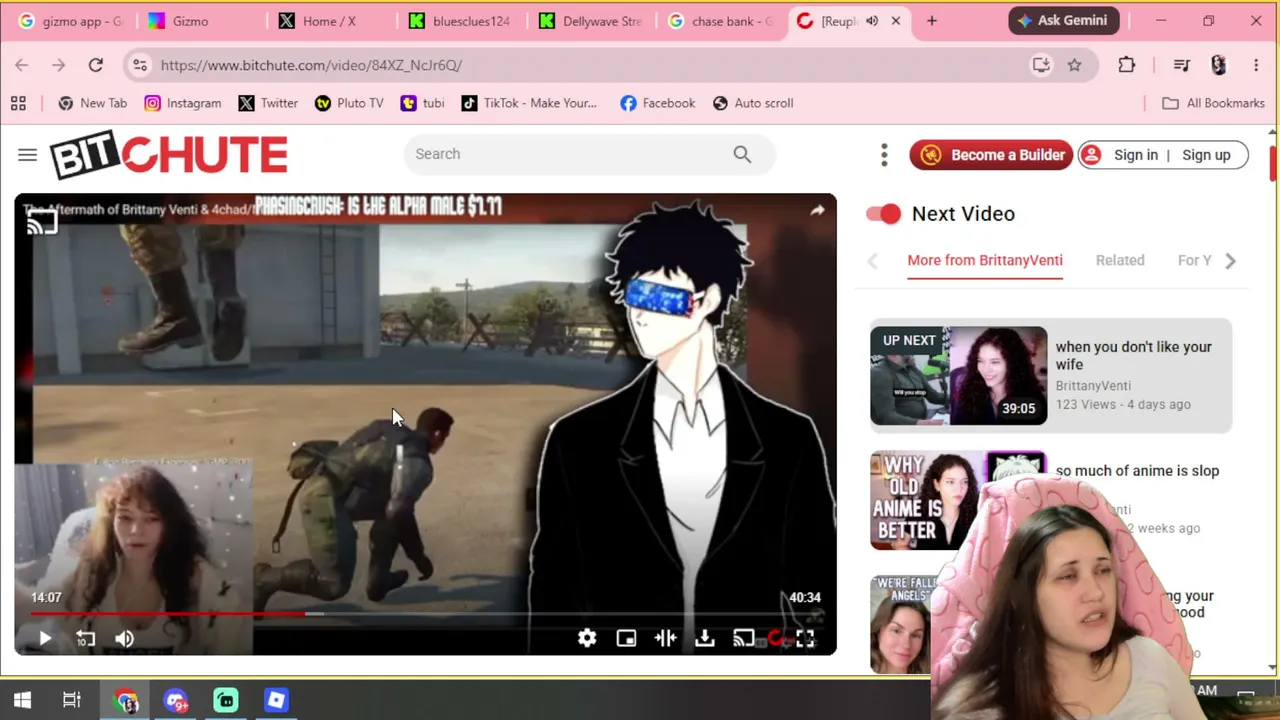Screen dimensions: 1280x720
Task: Open the Facebook bookmark
Action: pyautogui.click(x=657, y=103)
